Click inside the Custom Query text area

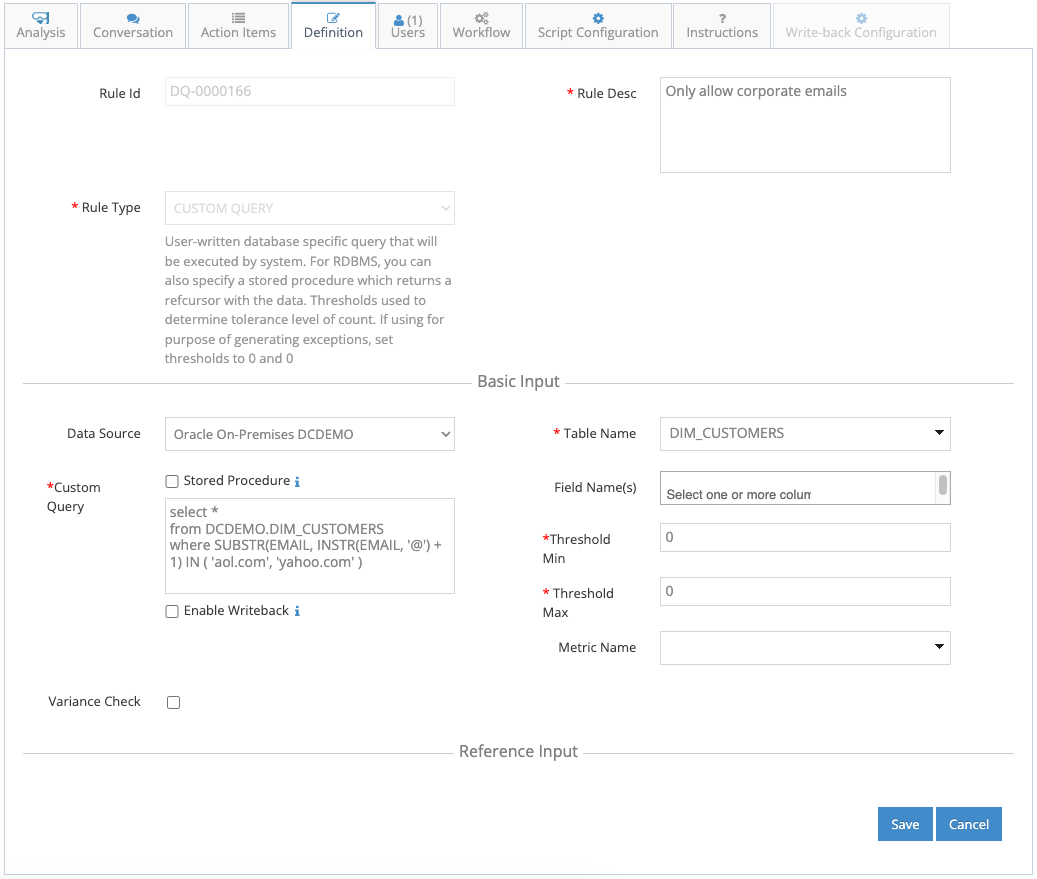click(x=310, y=546)
